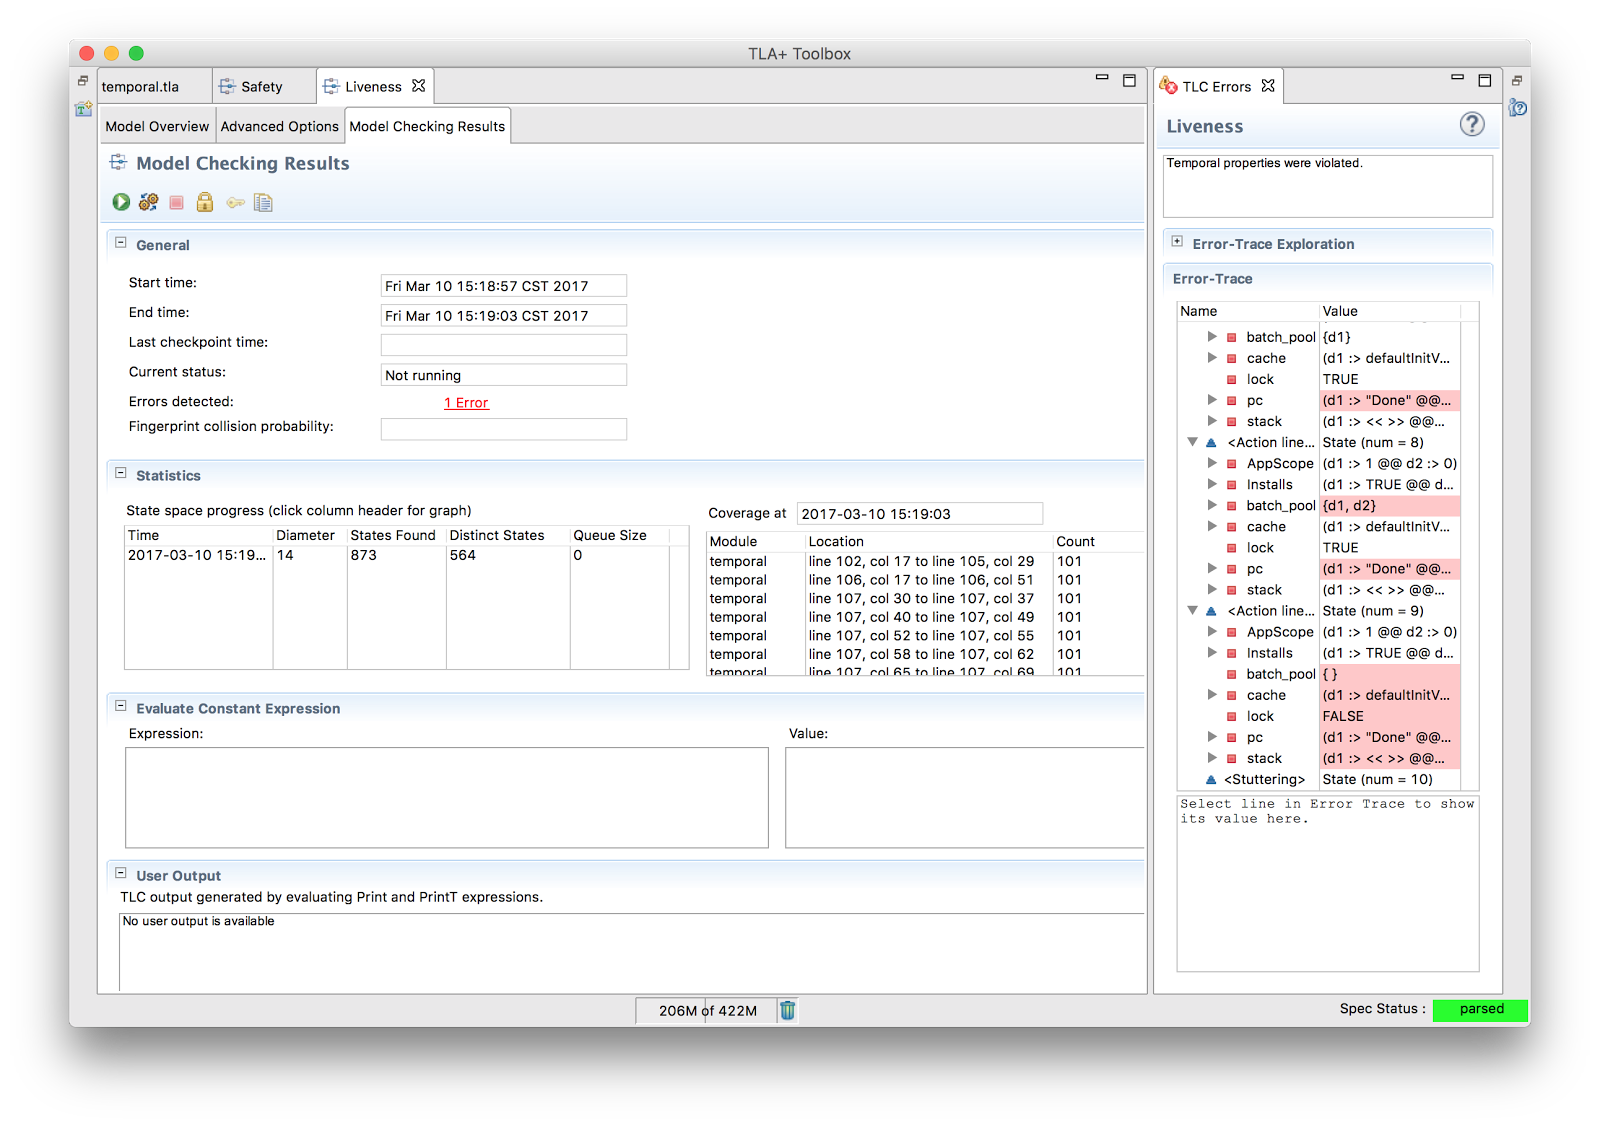The height and width of the screenshot is (1126, 1600).
Task: Go to the Model Overview page tab
Action: (157, 127)
